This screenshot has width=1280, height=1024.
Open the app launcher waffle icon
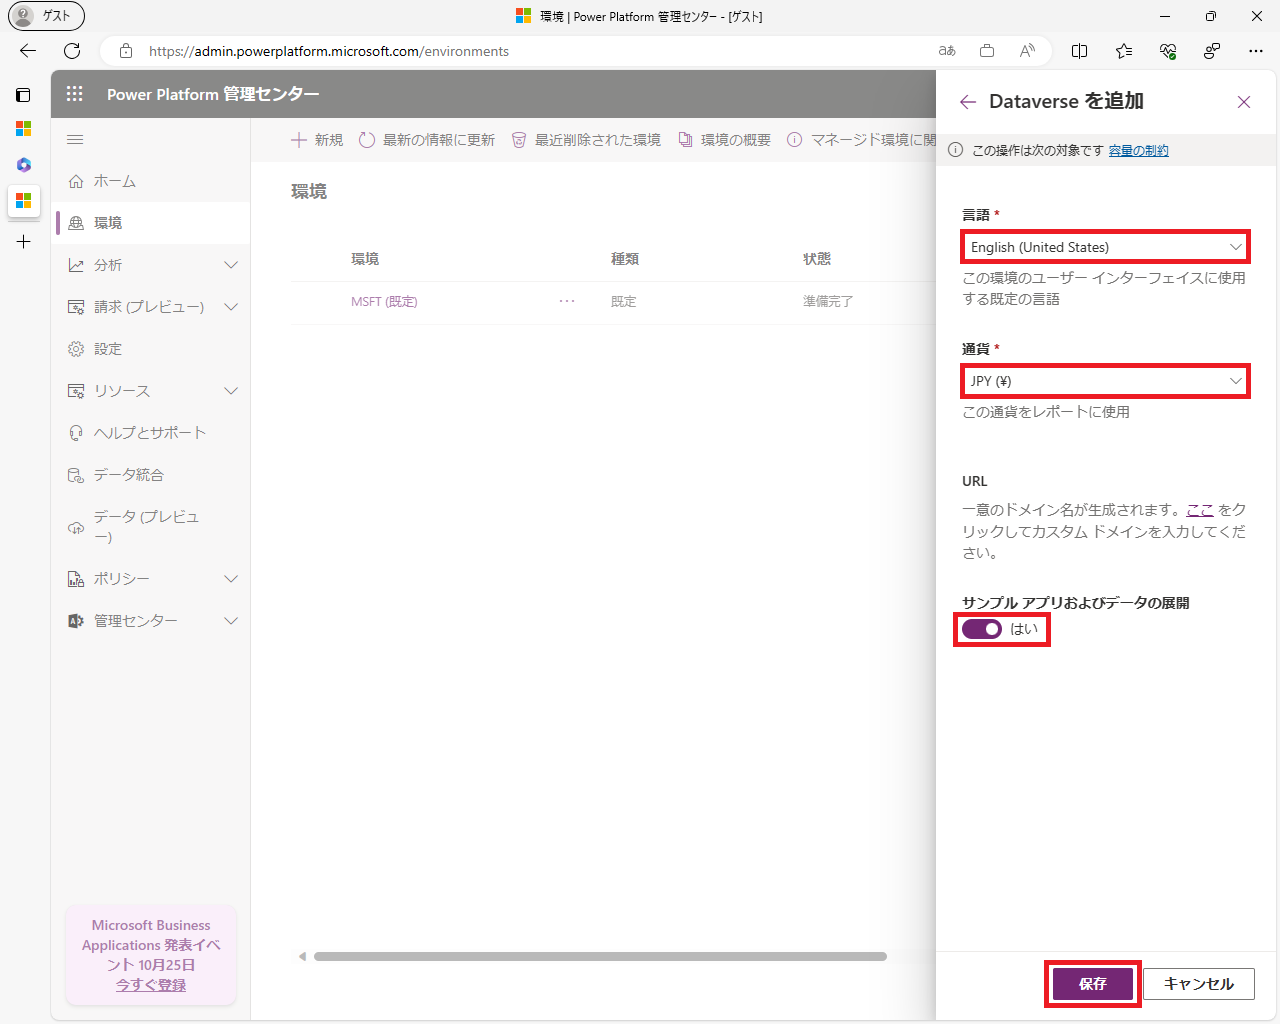[75, 94]
